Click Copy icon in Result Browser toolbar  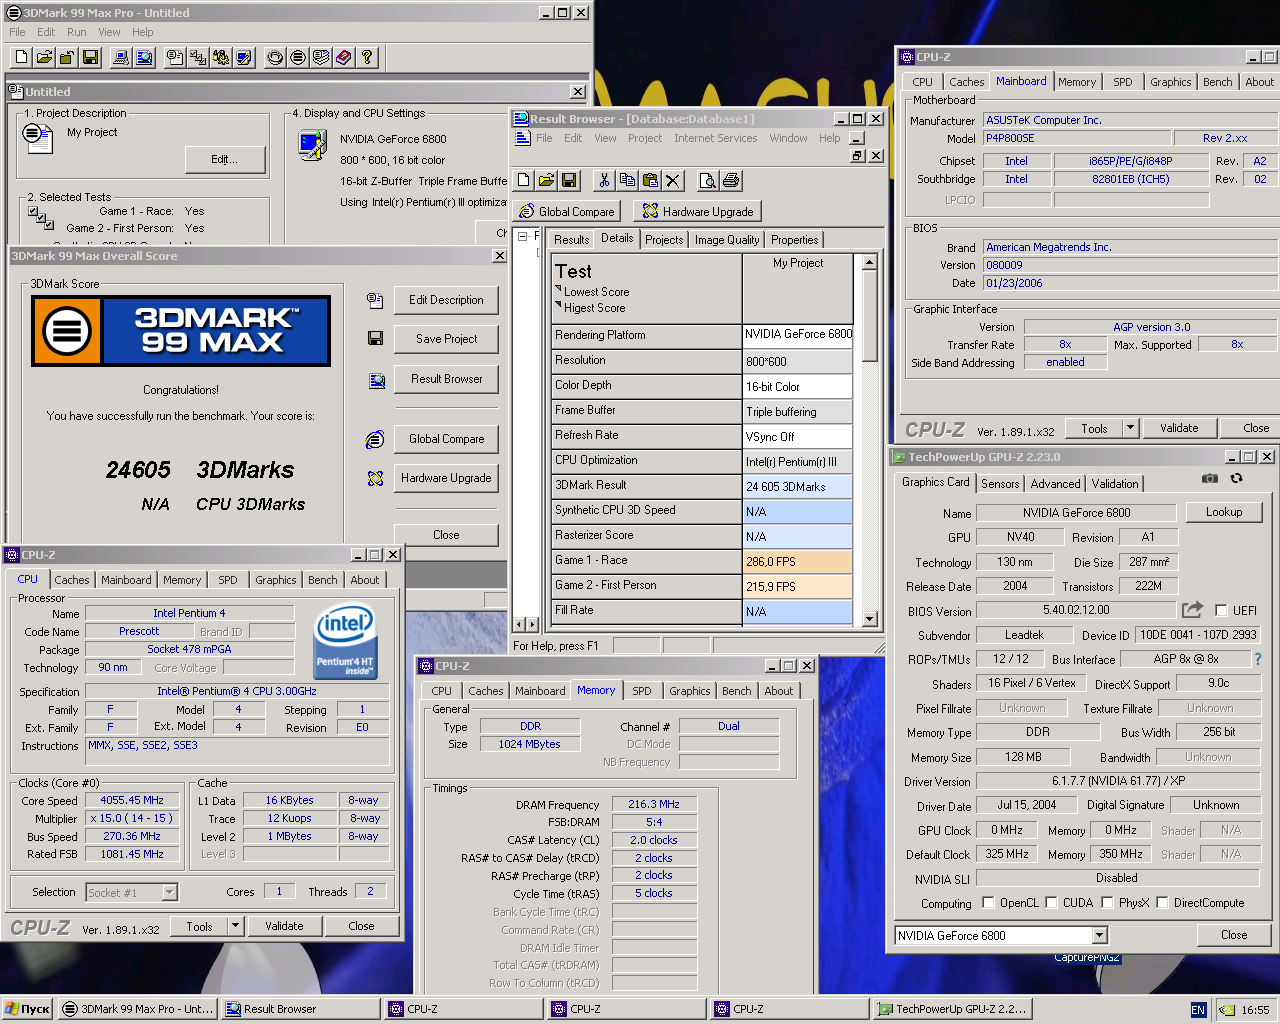click(627, 181)
